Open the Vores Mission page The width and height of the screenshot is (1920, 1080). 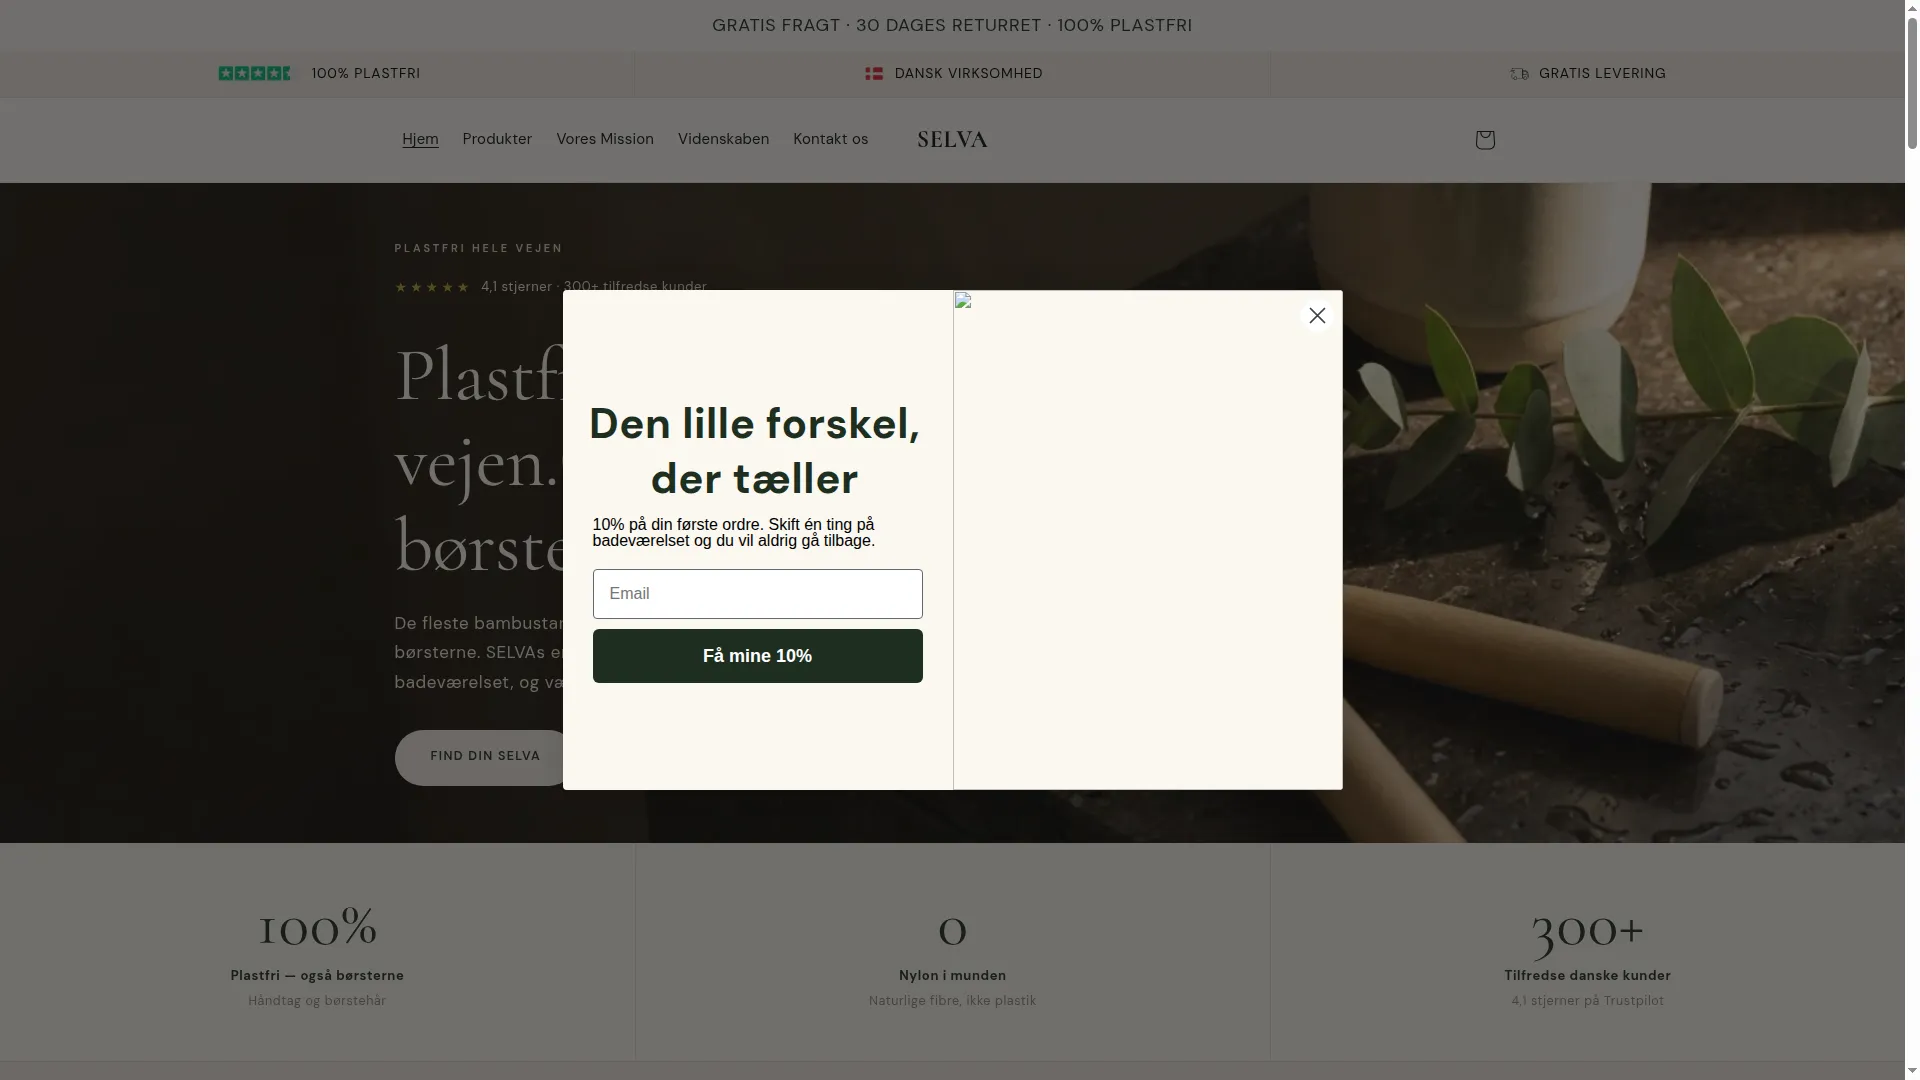click(x=605, y=139)
